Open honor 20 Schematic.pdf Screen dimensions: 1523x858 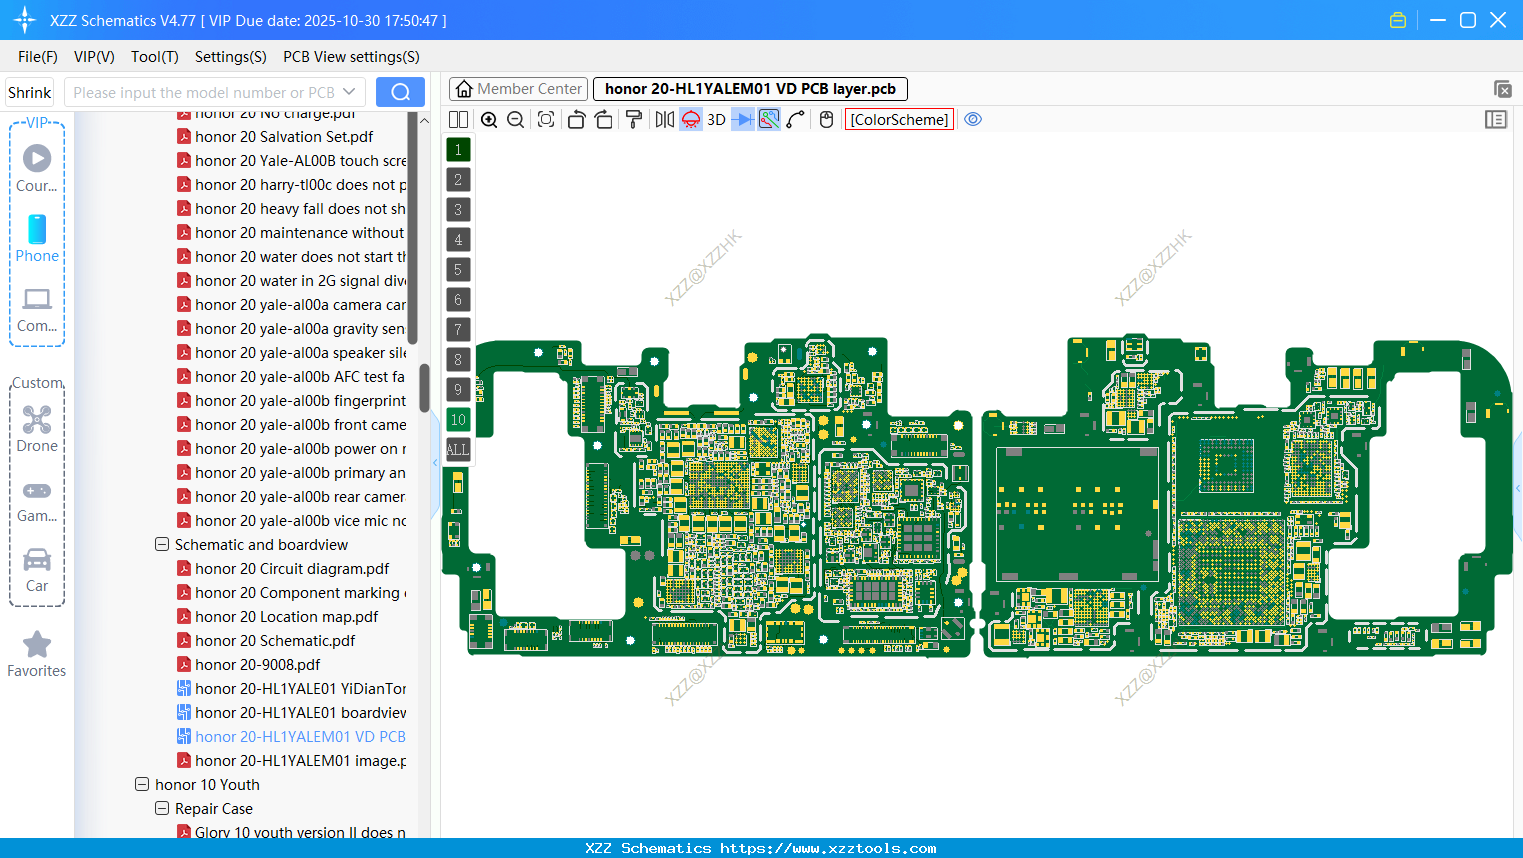pyautogui.click(x=275, y=641)
